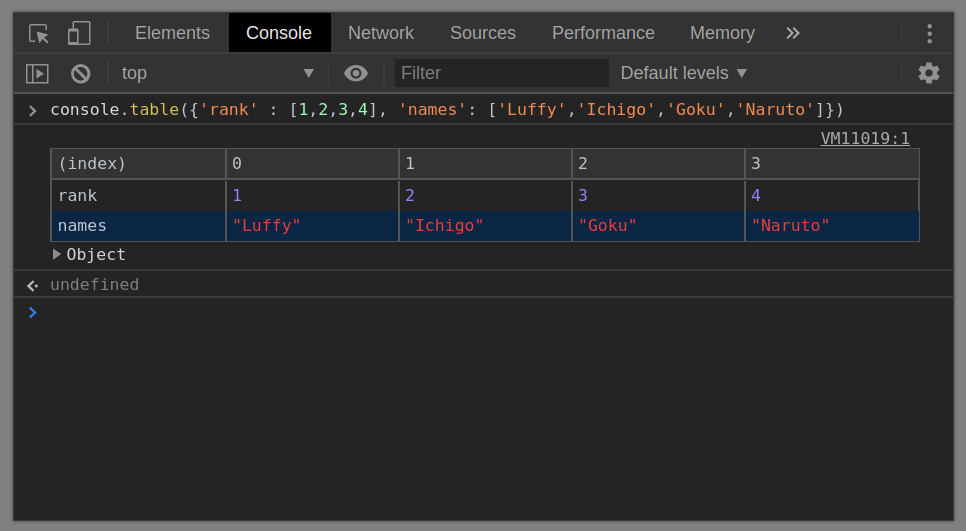Select the Console tab
Viewport: 966px width, 531px height.
[279, 33]
